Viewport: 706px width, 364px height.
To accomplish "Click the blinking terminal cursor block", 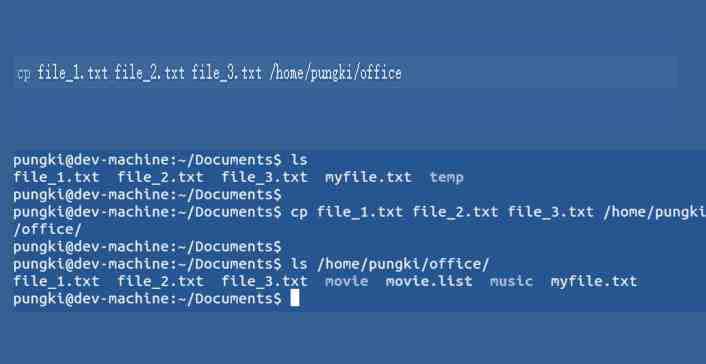I will [x=294, y=298].
